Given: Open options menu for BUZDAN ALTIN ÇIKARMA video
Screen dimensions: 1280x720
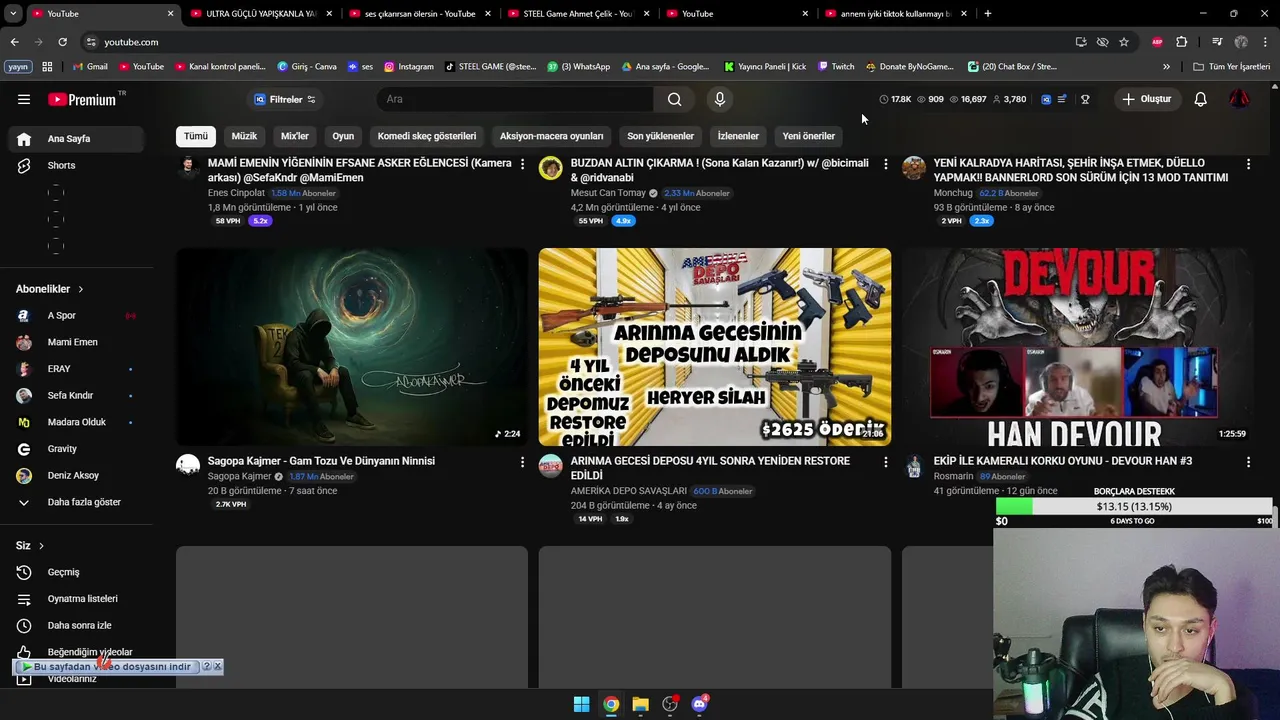Looking at the screenshot, I should (x=885, y=163).
